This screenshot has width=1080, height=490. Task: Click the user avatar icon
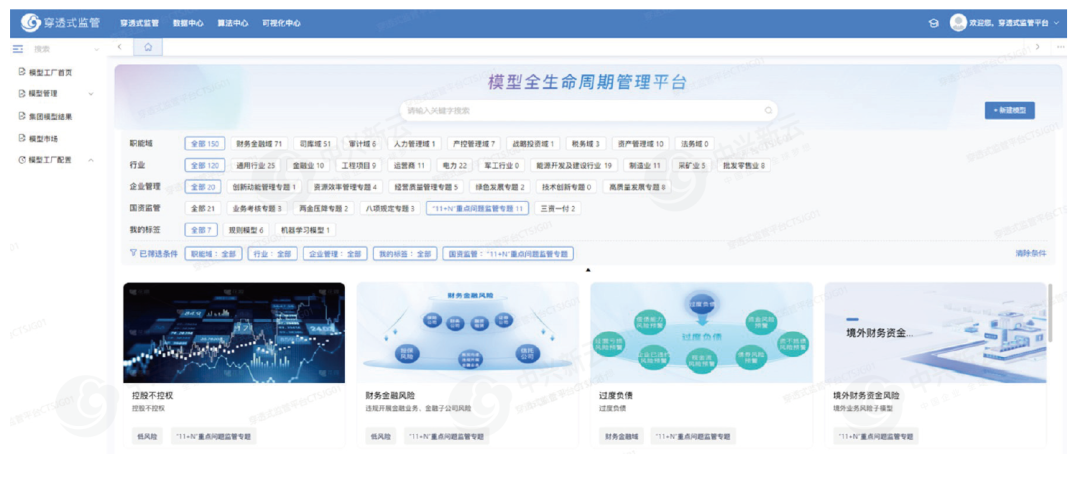957,23
